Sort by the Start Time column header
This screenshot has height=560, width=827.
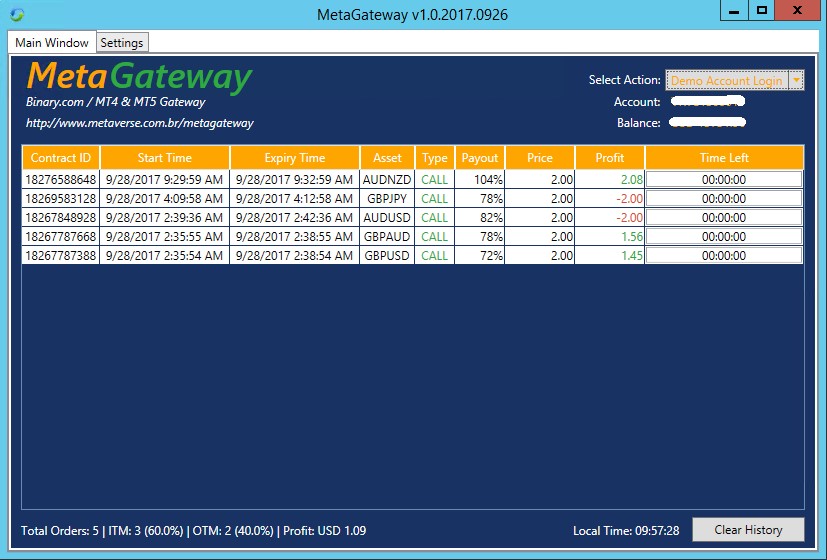point(165,158)
